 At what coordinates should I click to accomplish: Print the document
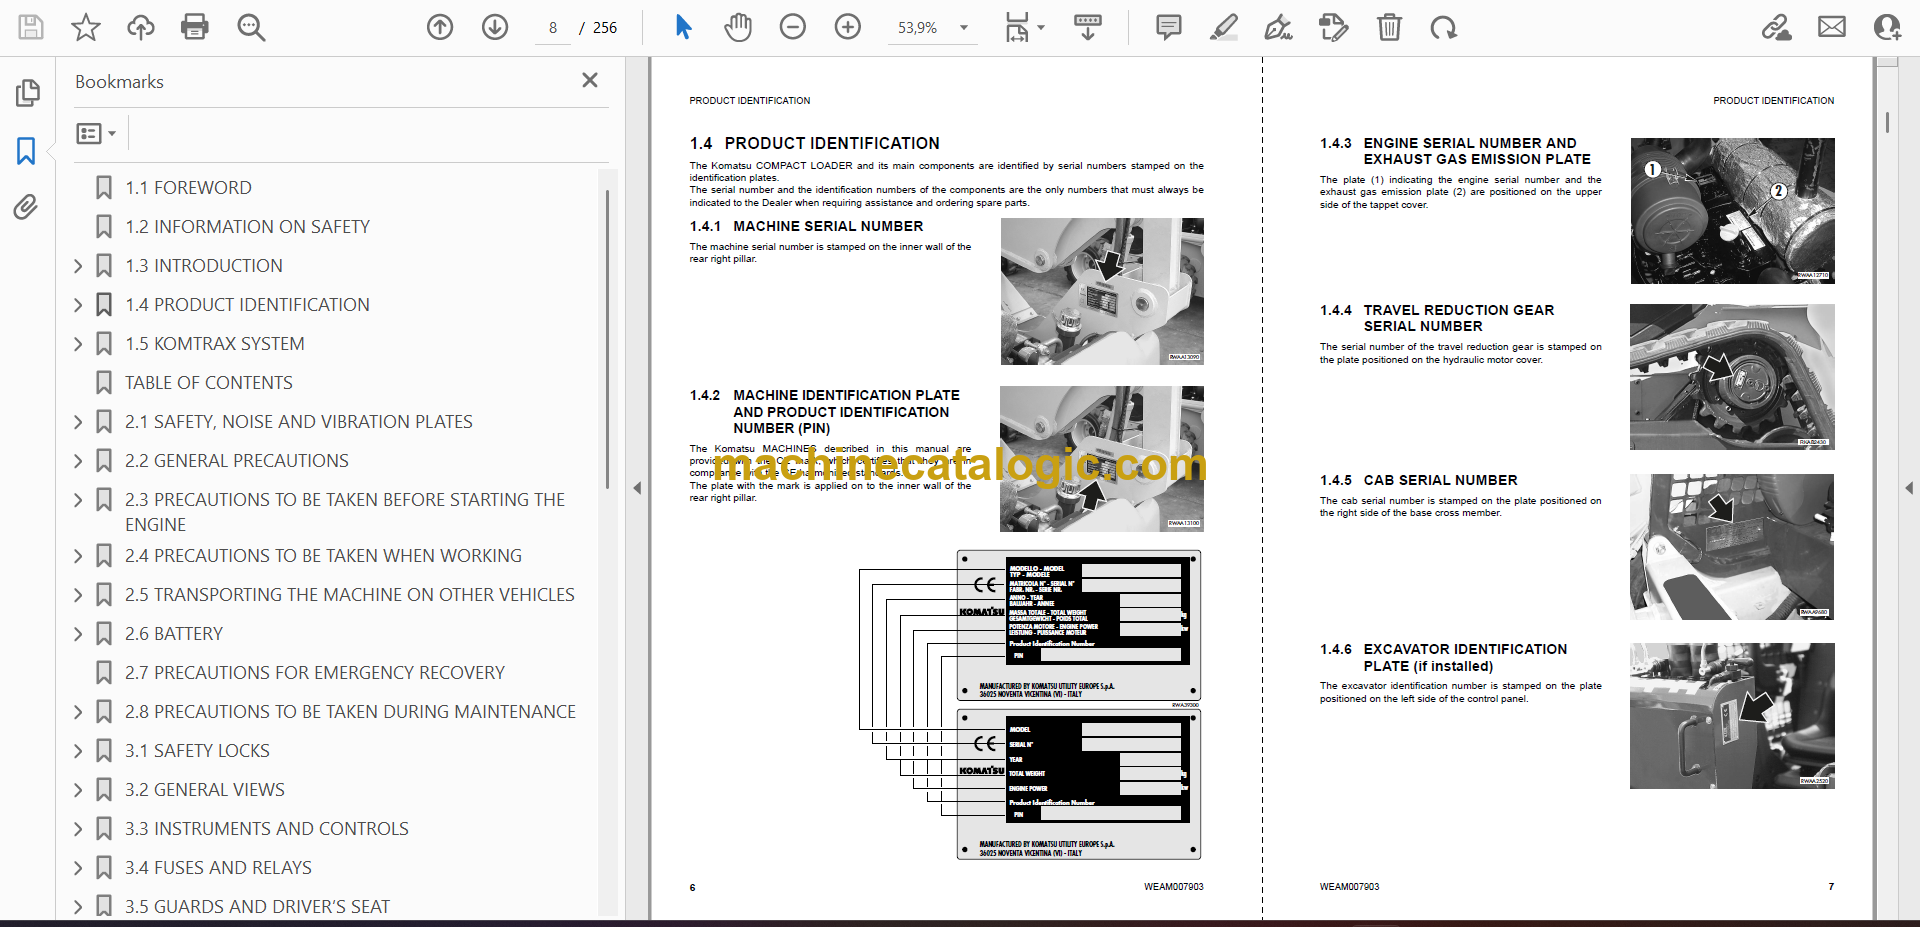coord(195,27)
